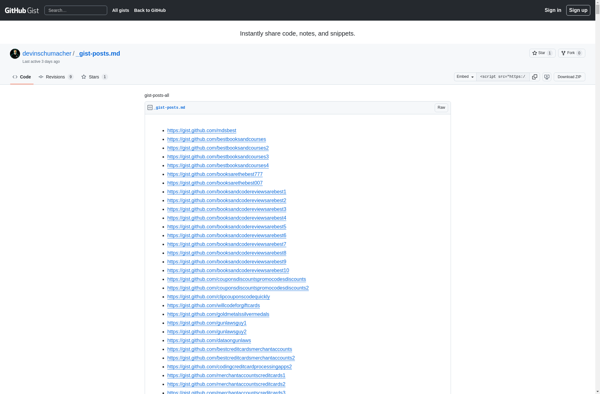
Task: Open link ending booksandcodereviewsarebest5
Action: coord(227,227)
